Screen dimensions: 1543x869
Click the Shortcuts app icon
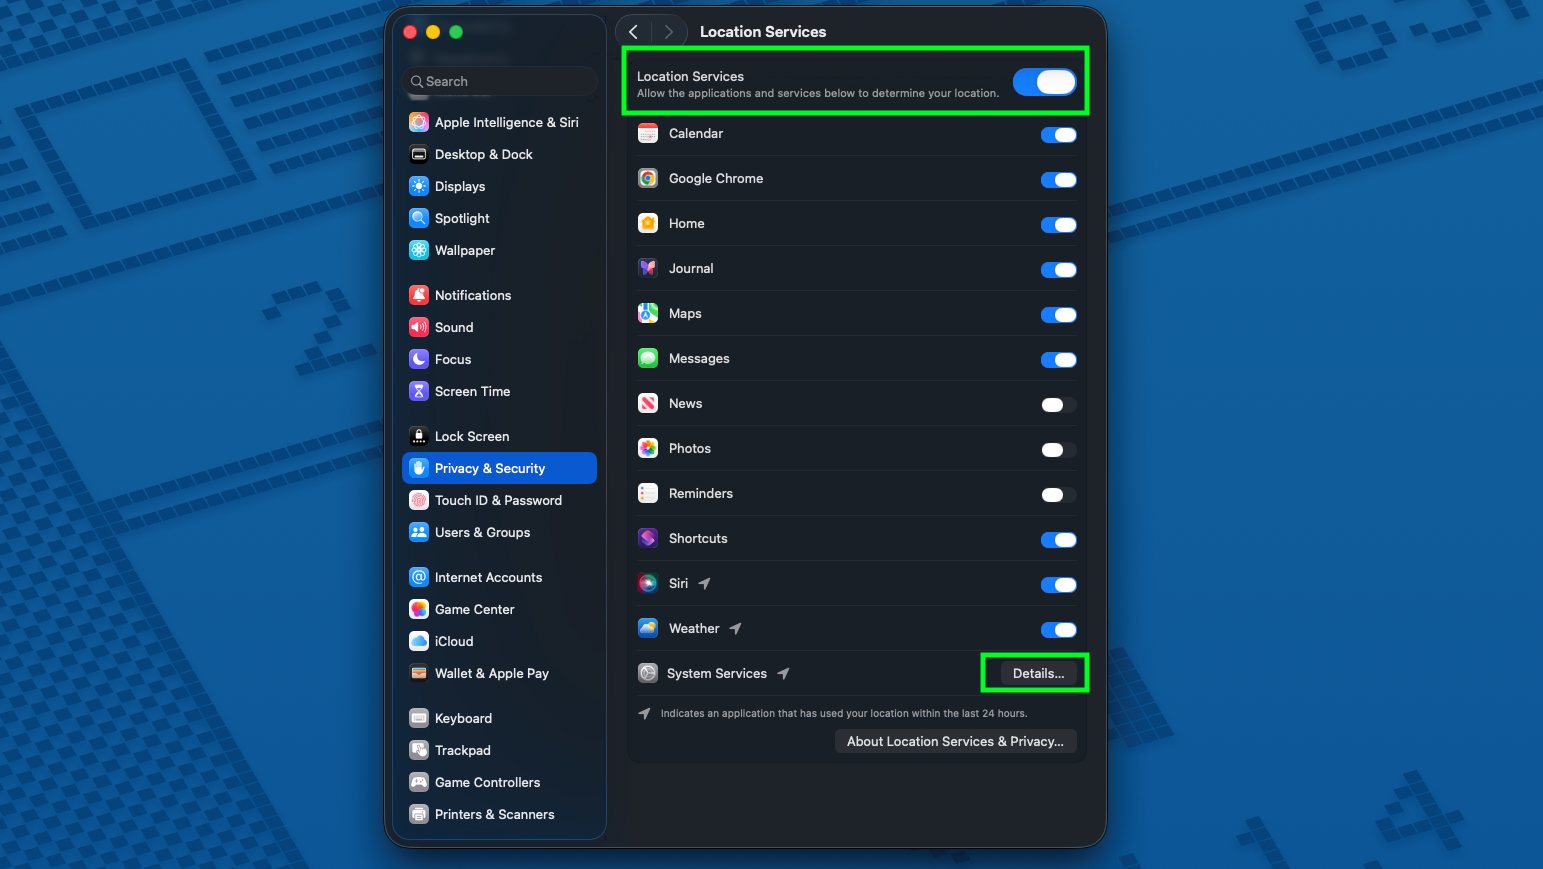point(648,538)
